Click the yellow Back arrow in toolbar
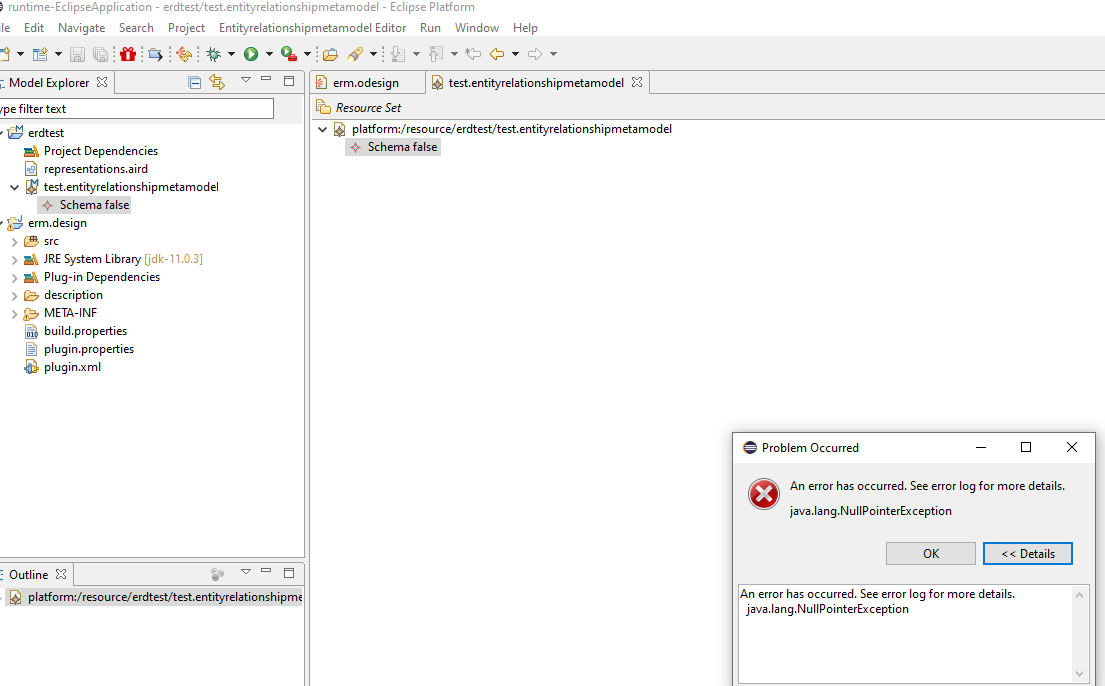The height and width of the screenshot is (686, 1105). 497,54
